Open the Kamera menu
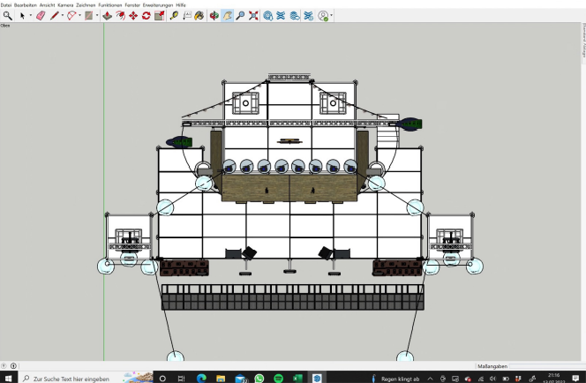Viewport: 586px width, 383px height. (65, 5)
